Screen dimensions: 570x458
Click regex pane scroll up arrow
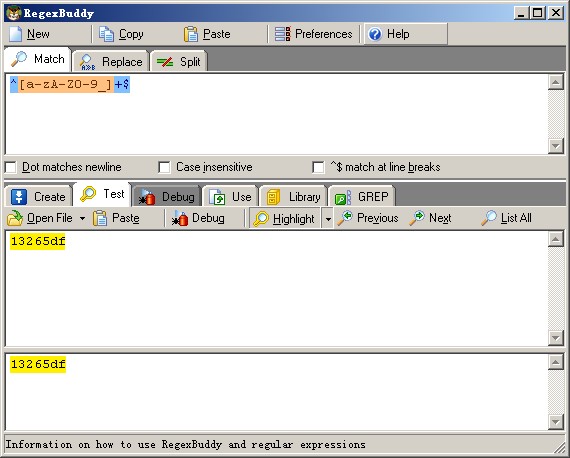click(555, 82)
